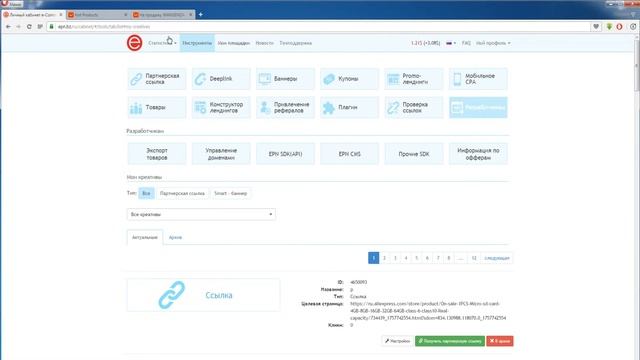
Task: Go to last pagination page 12
Action: coord(474,258)
